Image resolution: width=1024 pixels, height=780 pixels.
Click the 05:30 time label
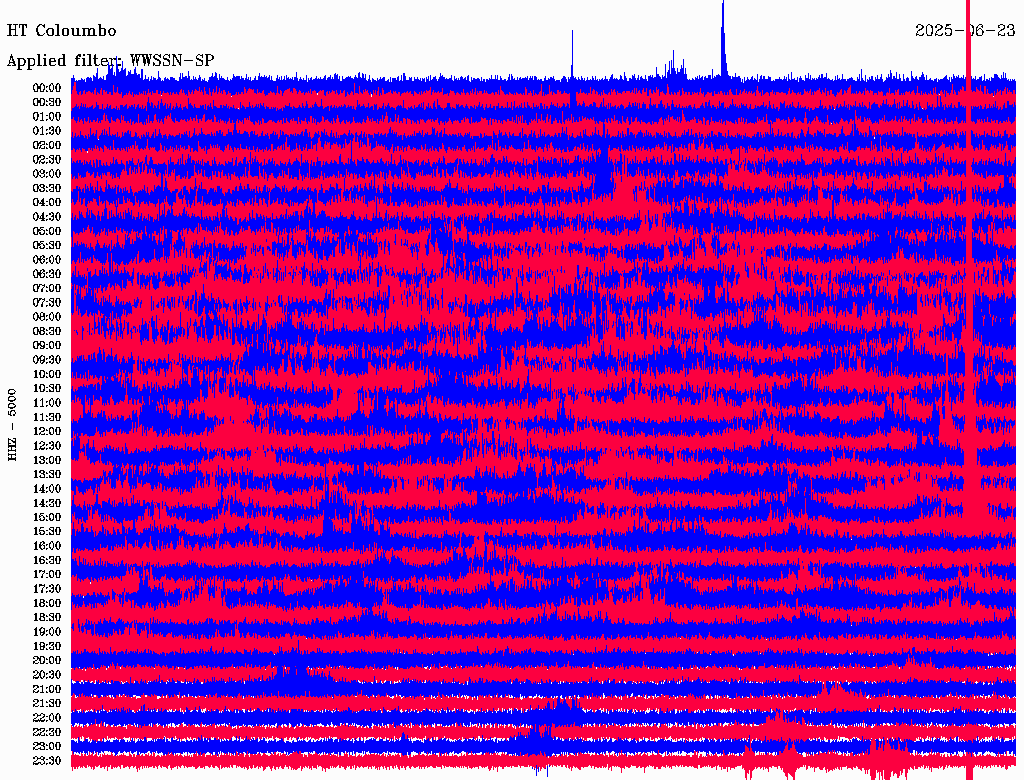tap(47, 246)
